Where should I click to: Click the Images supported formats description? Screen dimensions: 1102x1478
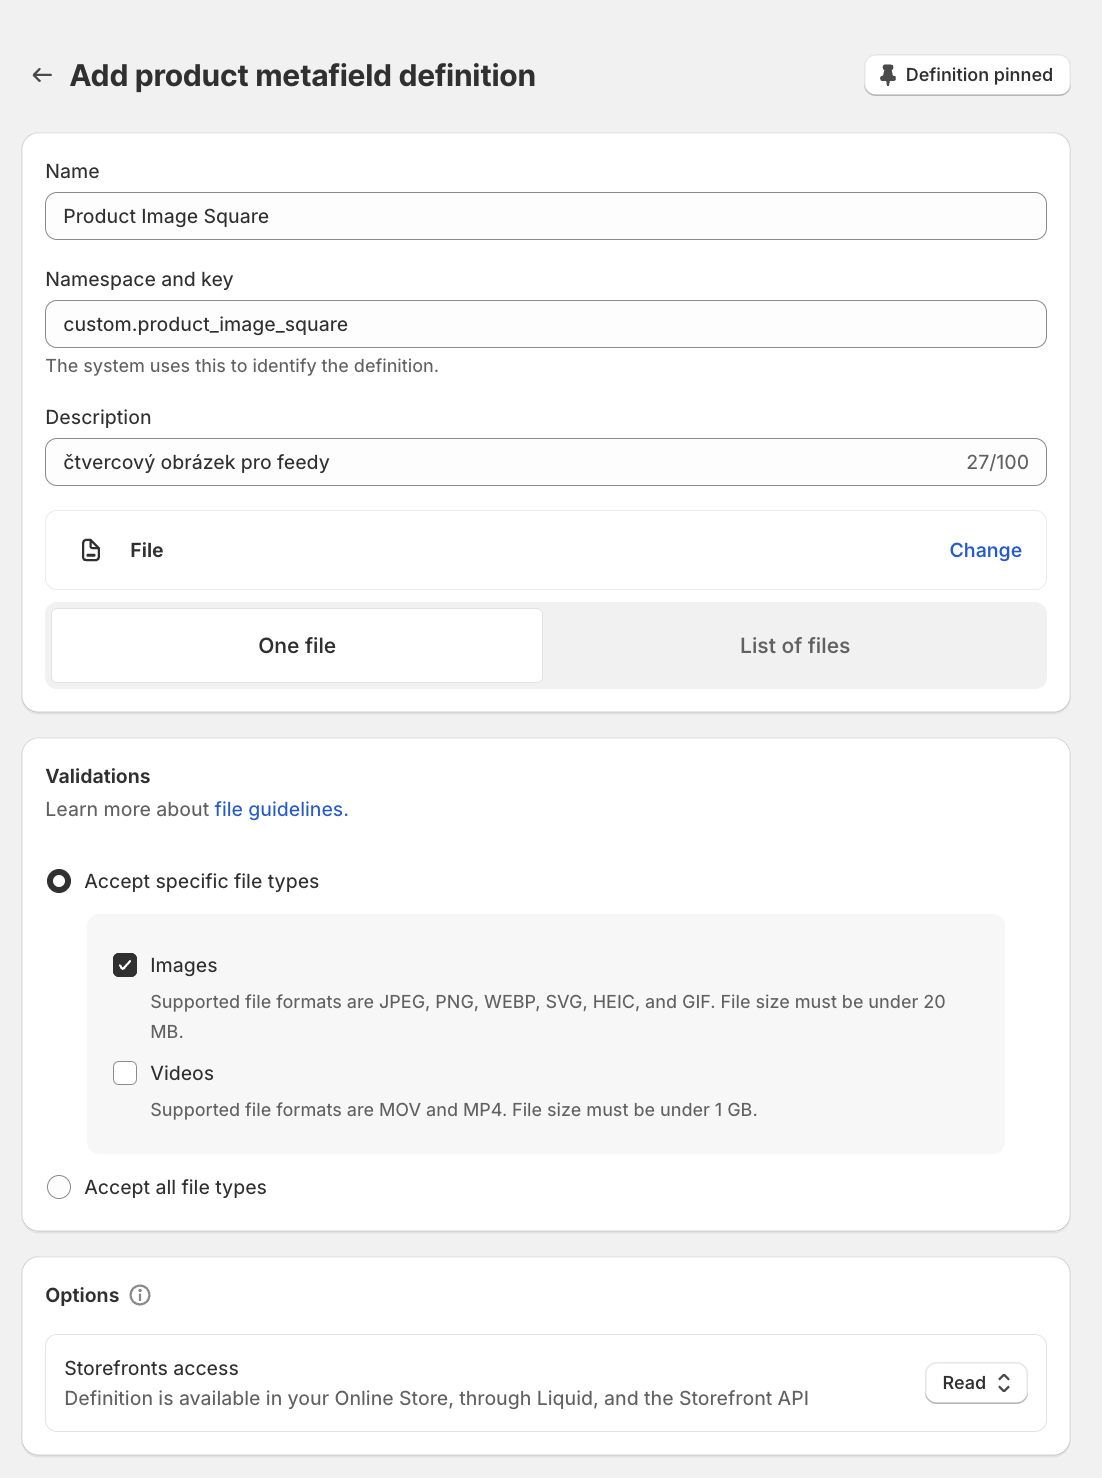click(x=548, y=1016)
